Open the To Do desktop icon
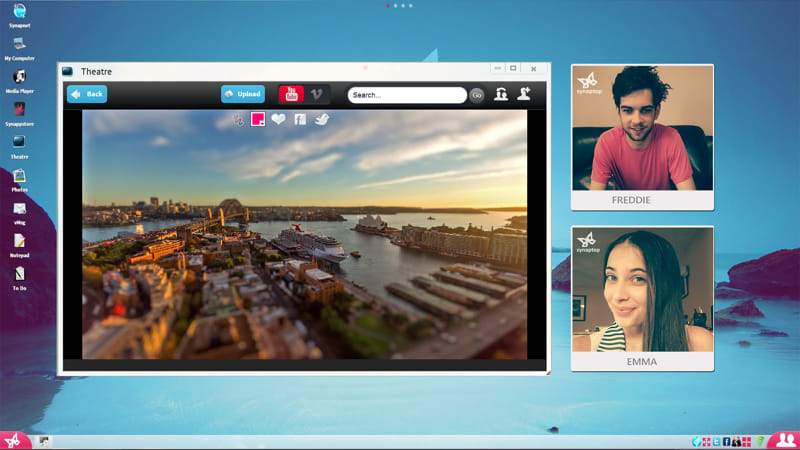The width and height of the screenshot is (800, 450). click(x=19, y=279)
